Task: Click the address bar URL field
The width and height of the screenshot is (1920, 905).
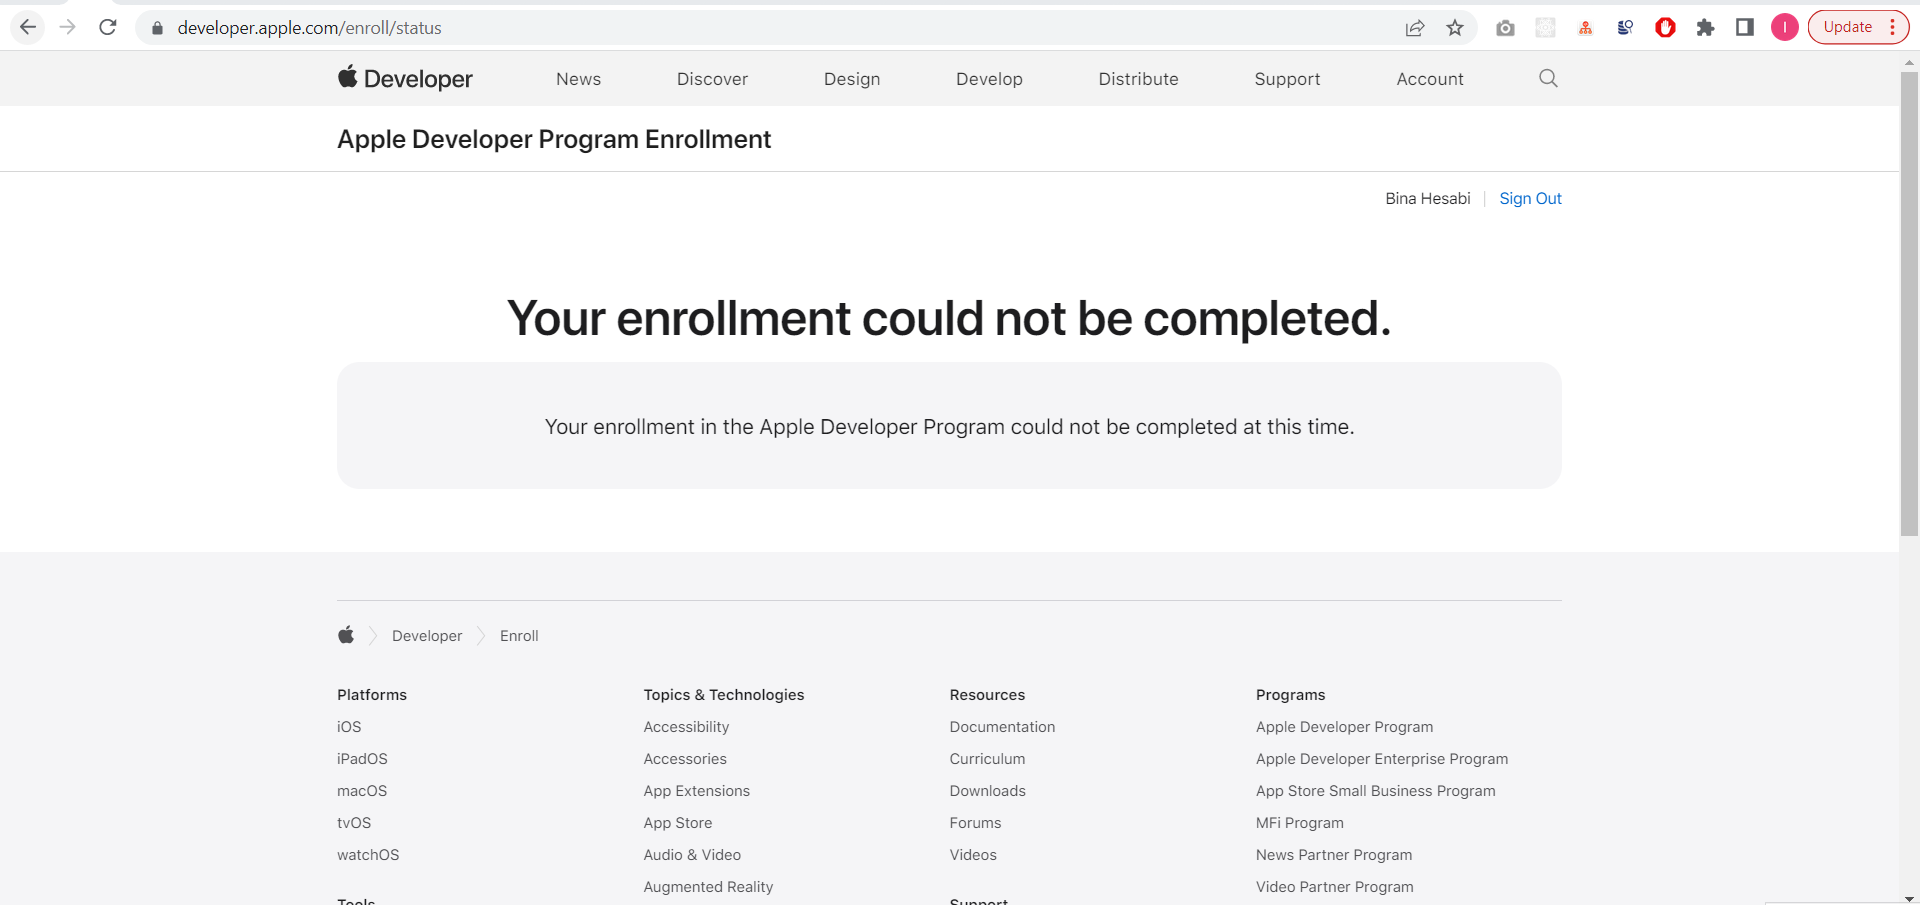Action: coord(700,28)
